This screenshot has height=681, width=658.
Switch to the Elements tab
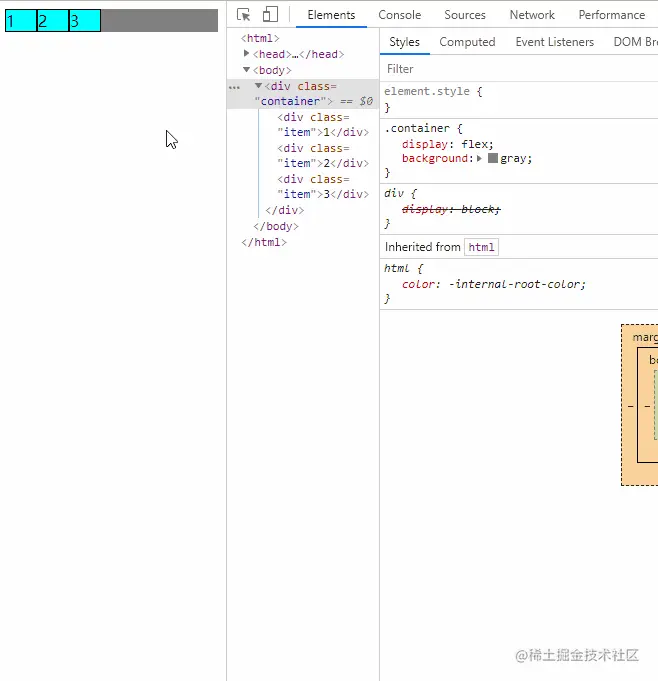[x=331, y=15]
